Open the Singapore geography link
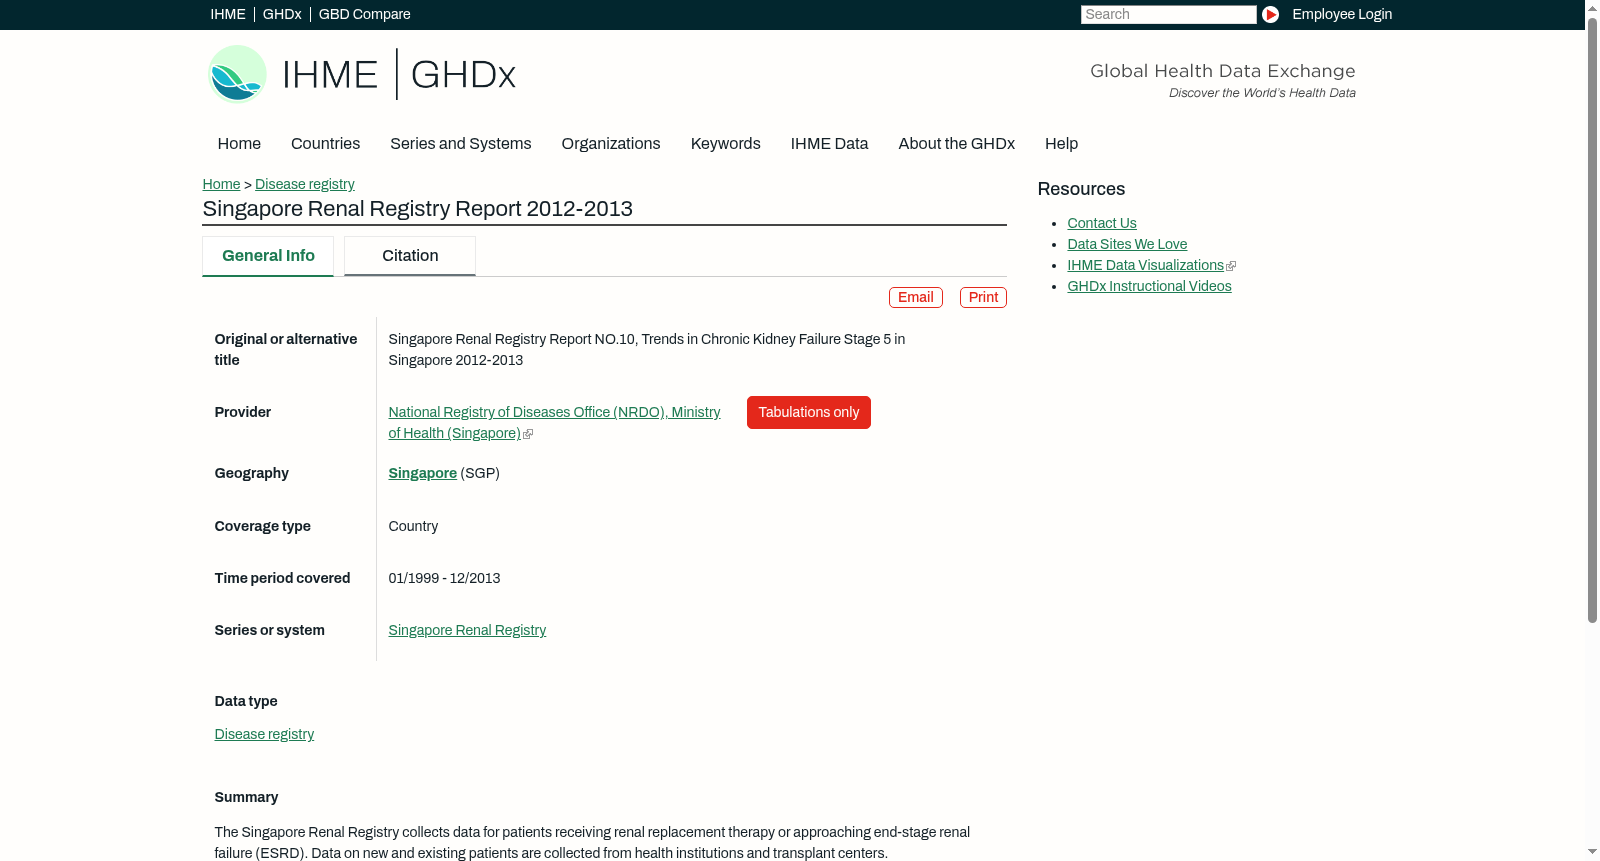1600x861 pixels. (422, 473)
